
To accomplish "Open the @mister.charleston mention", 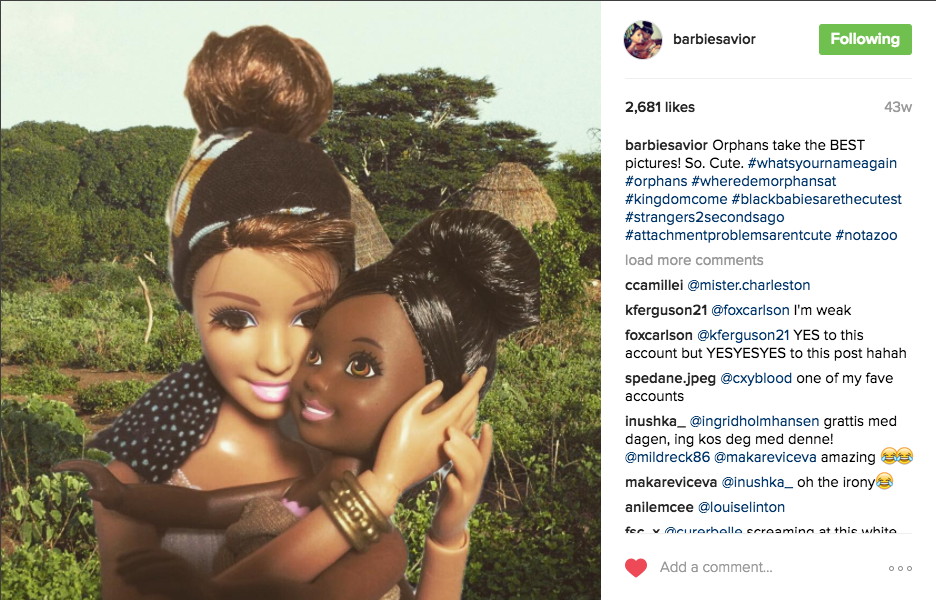I will (x=749, y=285).
